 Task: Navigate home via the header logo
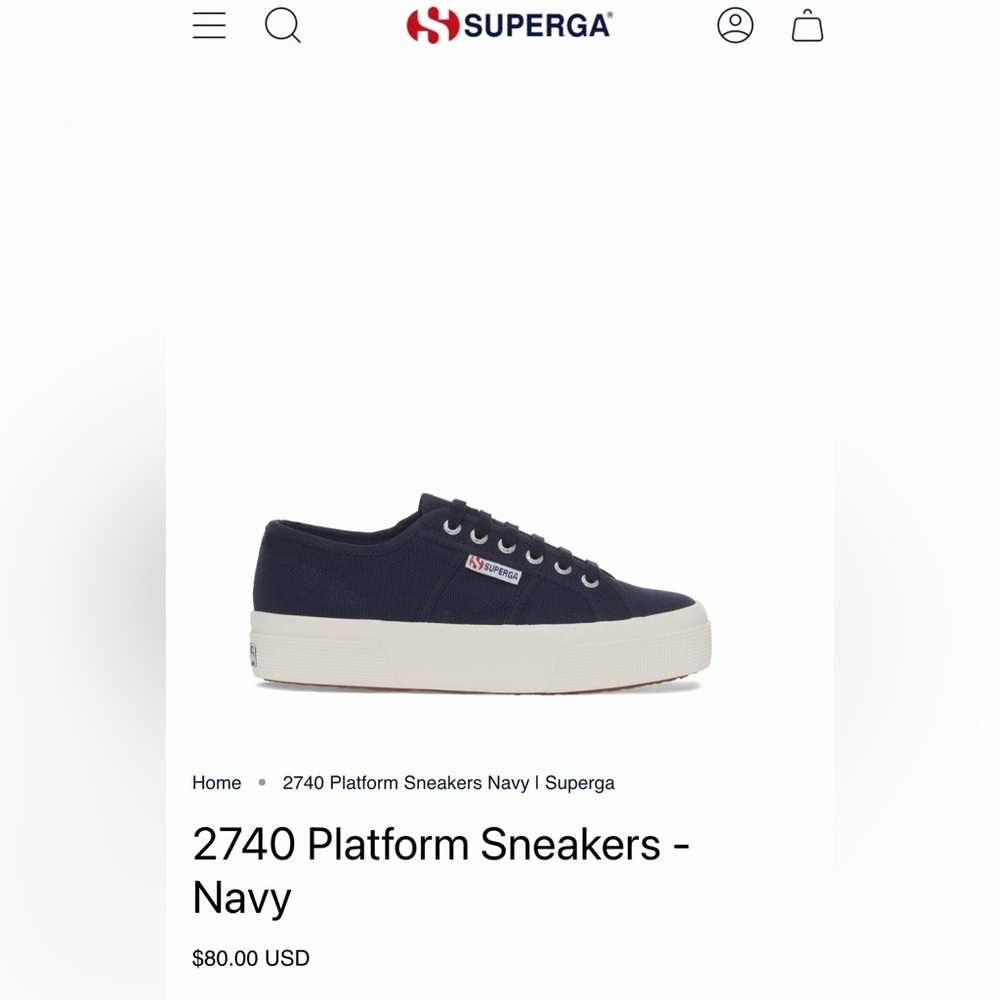[512, 25]
